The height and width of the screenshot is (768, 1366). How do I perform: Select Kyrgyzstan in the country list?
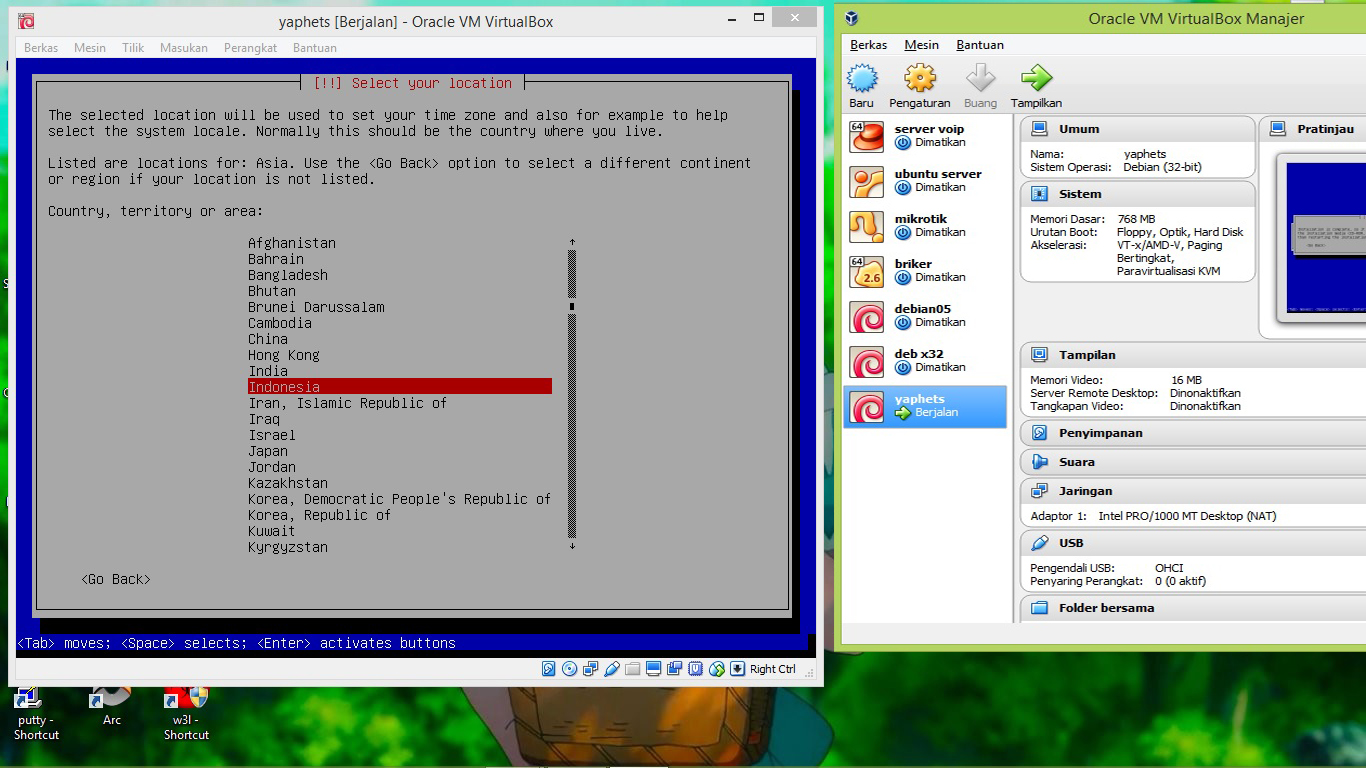288,547
